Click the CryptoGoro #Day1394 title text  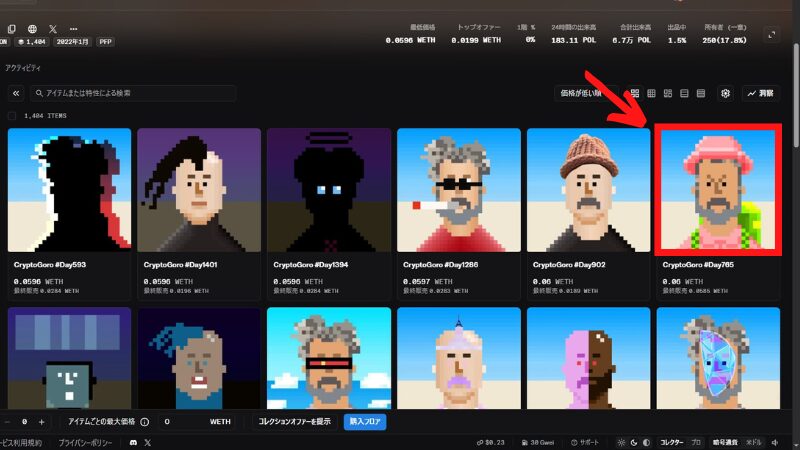[311, 265]
